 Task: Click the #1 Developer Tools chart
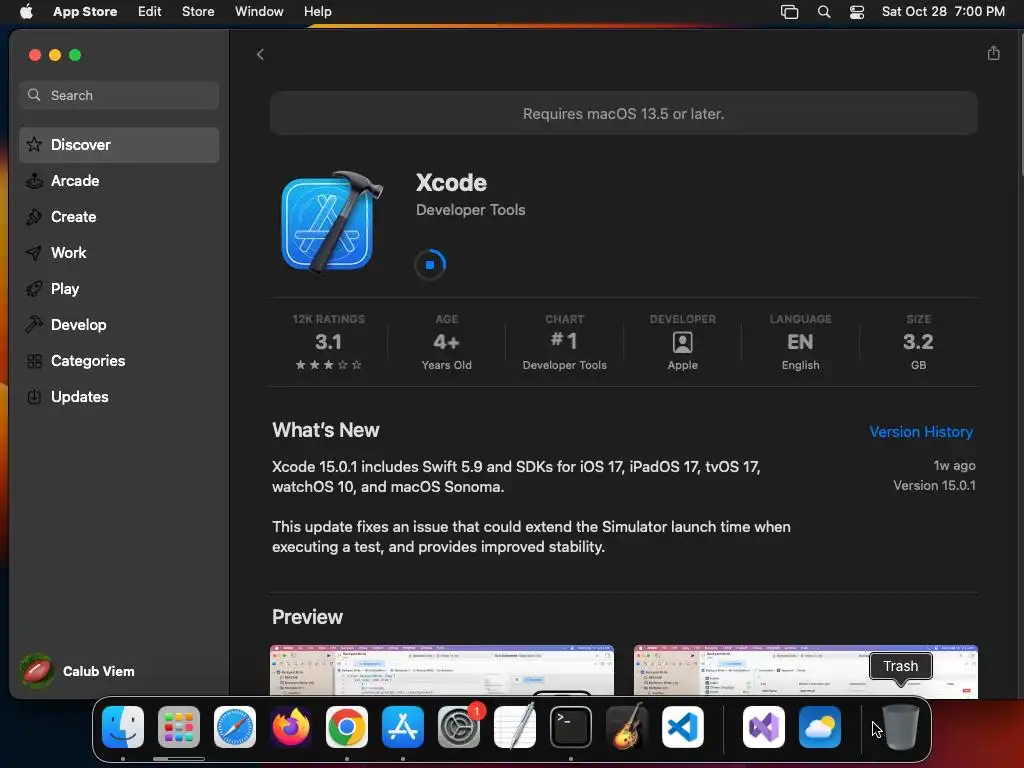click(564, 342)
